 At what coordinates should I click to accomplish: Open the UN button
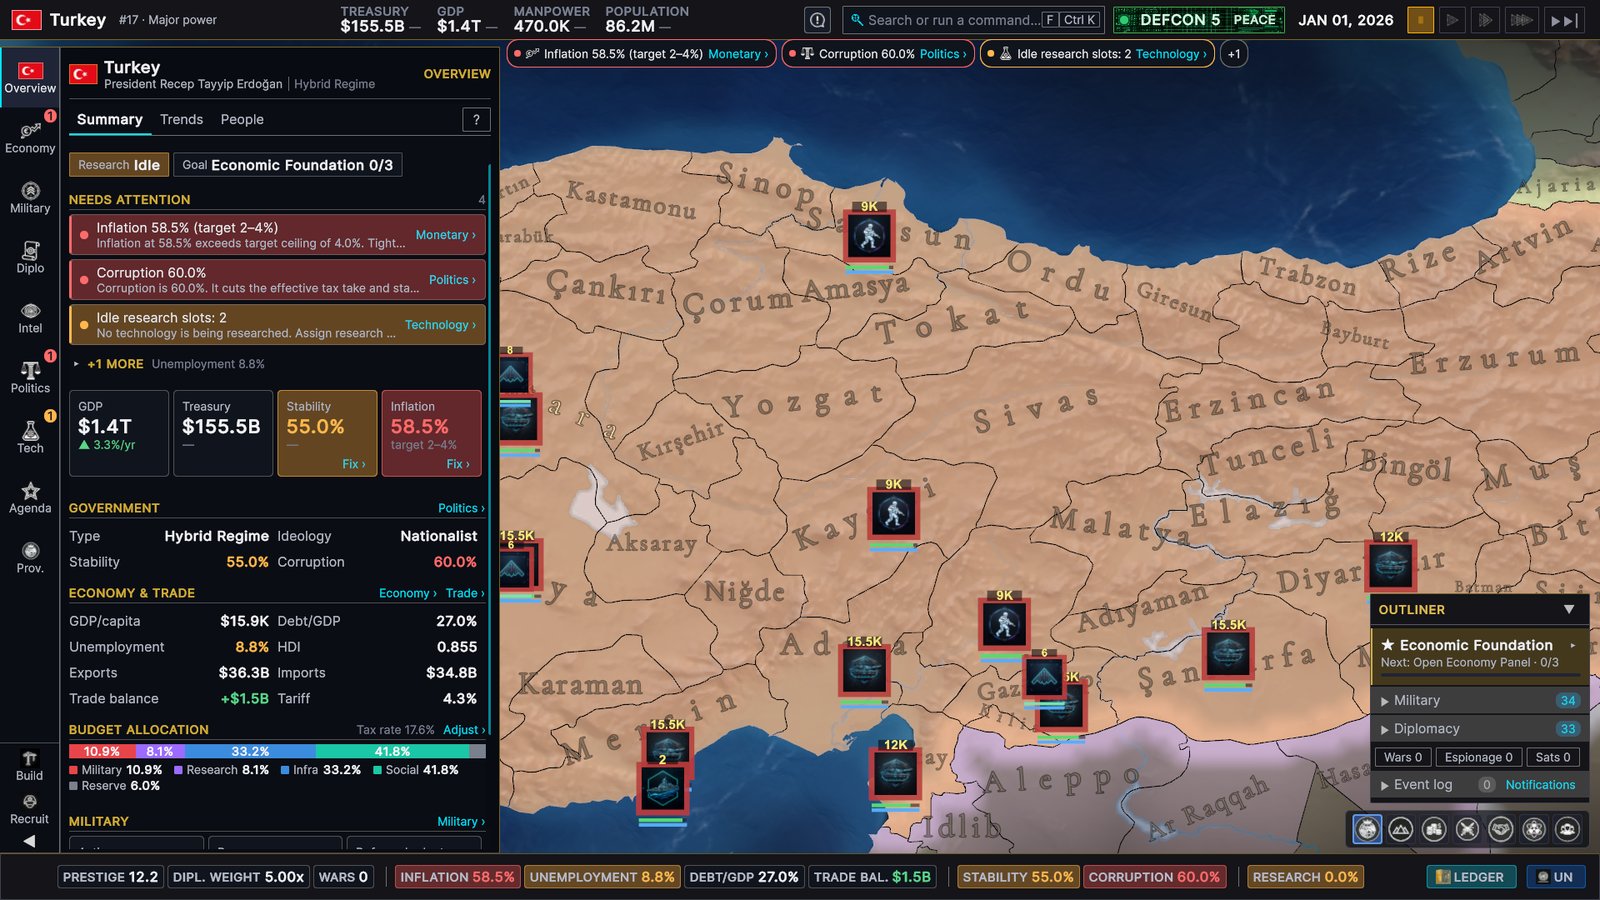point(1555,877)
